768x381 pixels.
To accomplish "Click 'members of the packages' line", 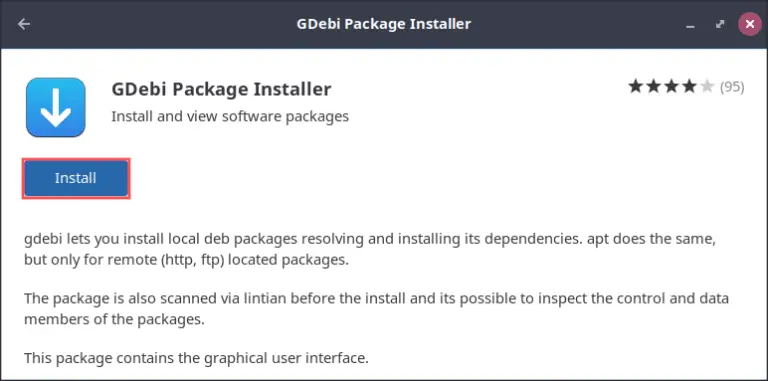I will point(114,320).
